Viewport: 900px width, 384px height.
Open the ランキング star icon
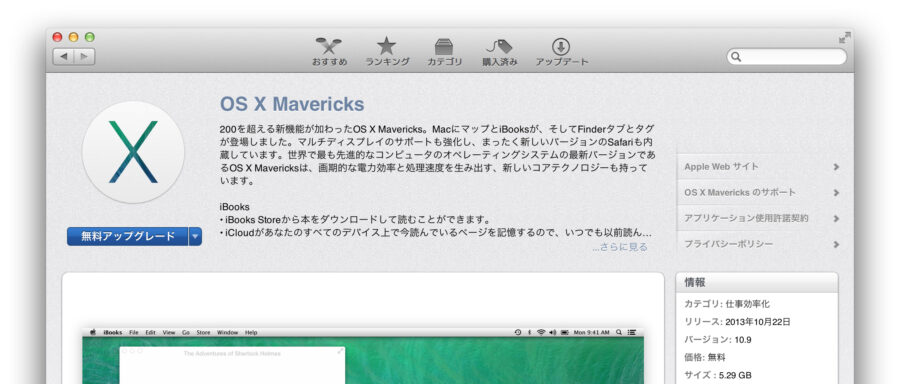(386, 46)
